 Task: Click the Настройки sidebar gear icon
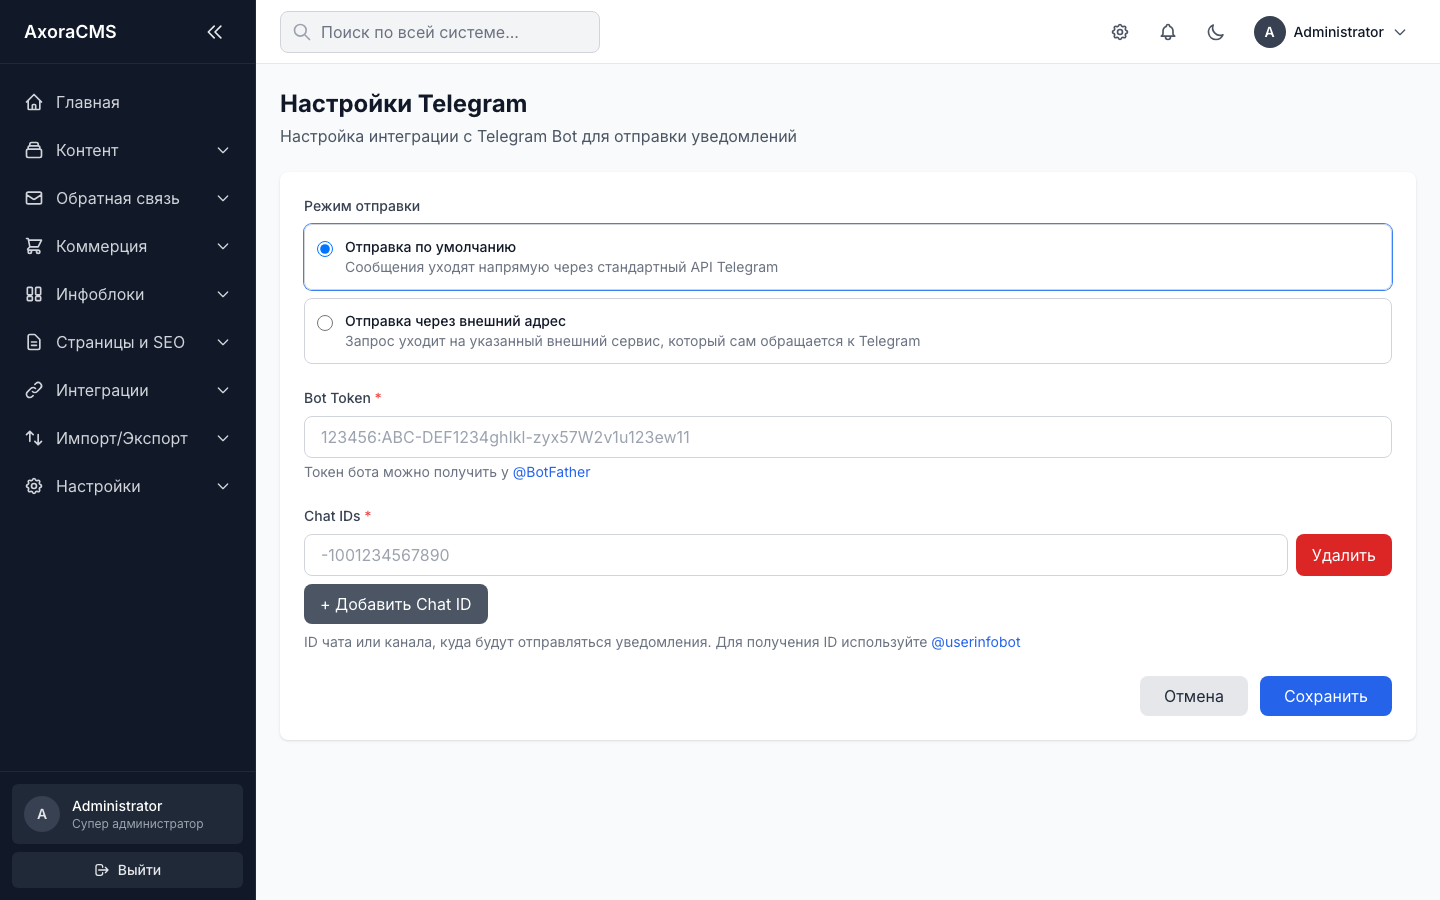click(x=34, y=486)
